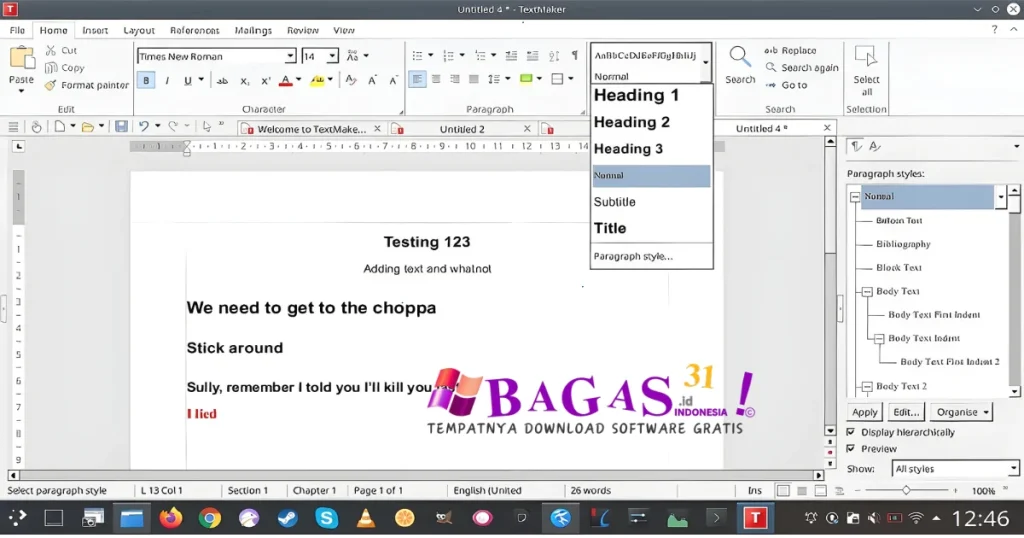Apply the green paragraph shading color
The height and width of the screenshot is (538, 1024).
coord(526,79)
